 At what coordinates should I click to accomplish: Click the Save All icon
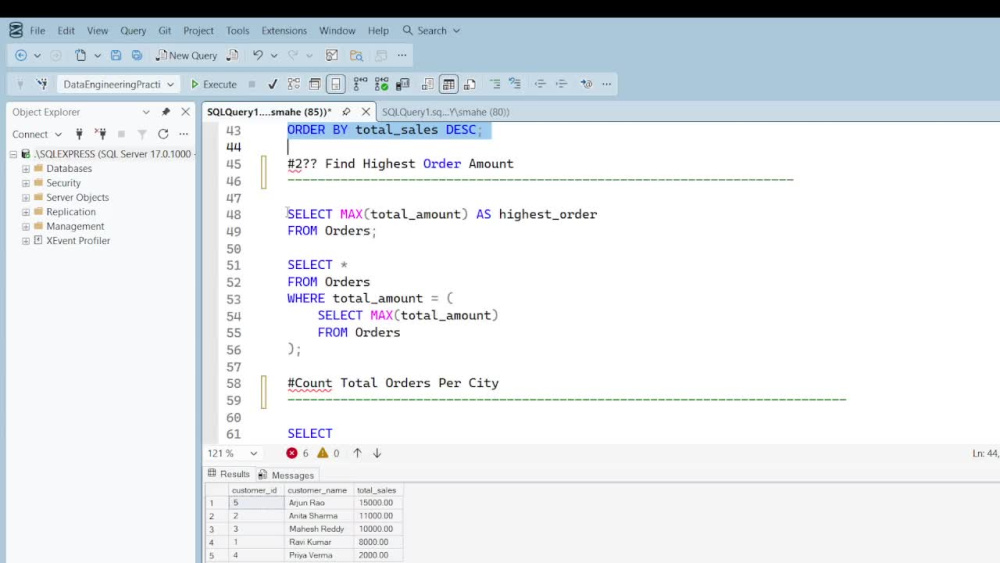click(136, 55)
